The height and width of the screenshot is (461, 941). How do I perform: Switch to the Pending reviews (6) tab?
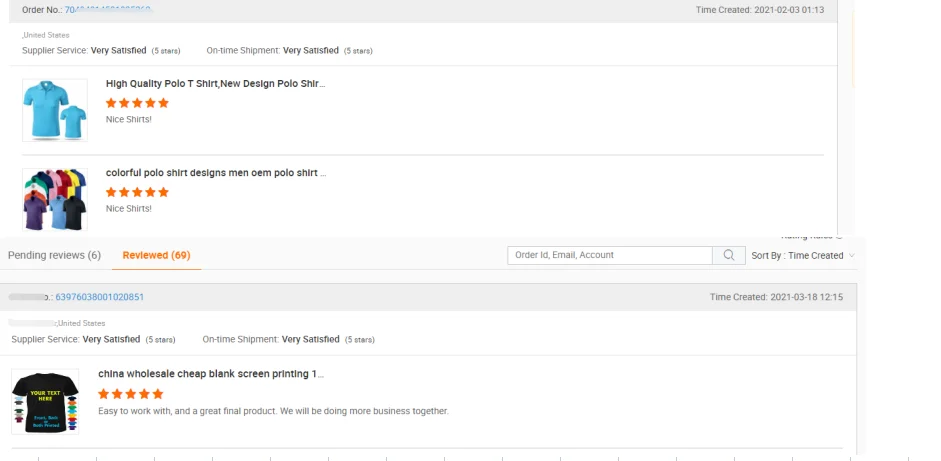(54, 255)
